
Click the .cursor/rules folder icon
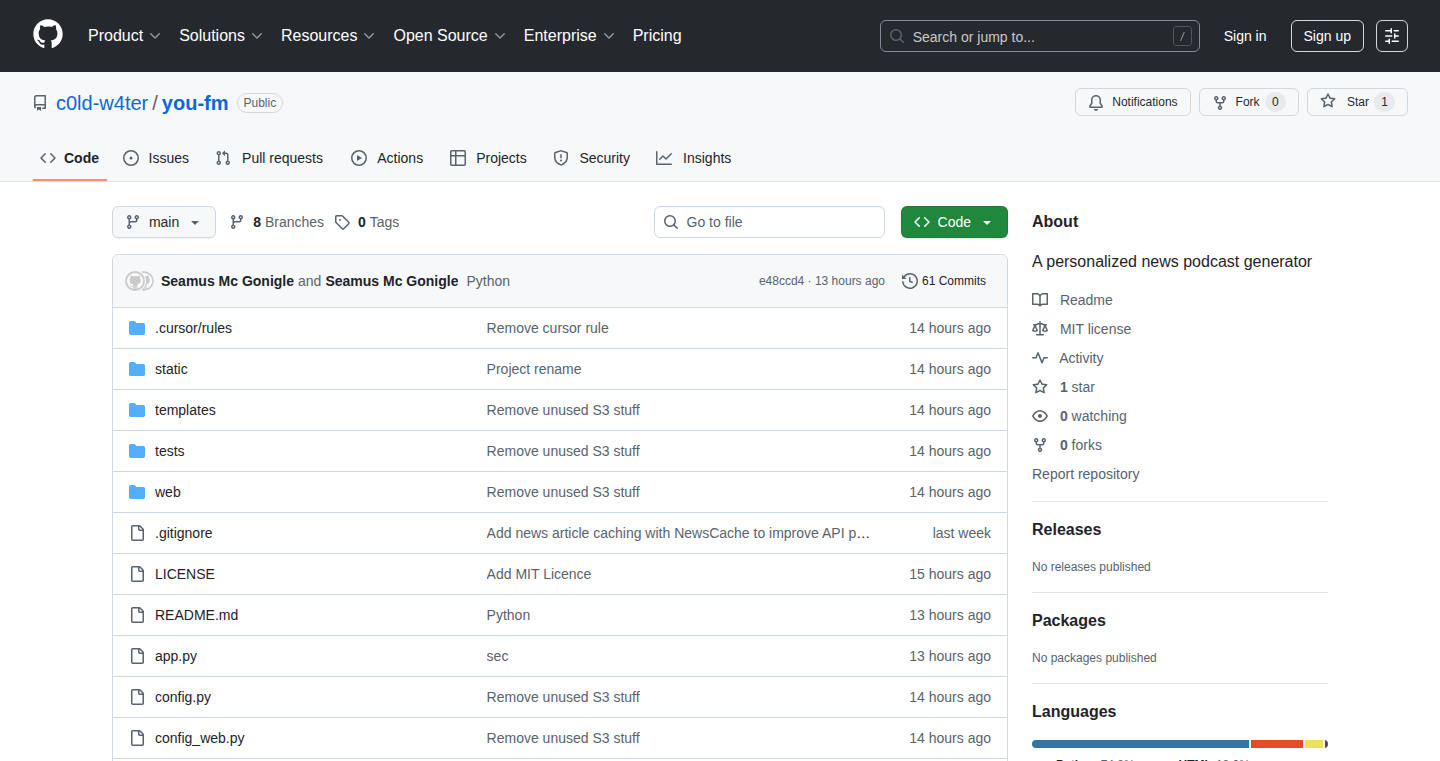point(137,328)
